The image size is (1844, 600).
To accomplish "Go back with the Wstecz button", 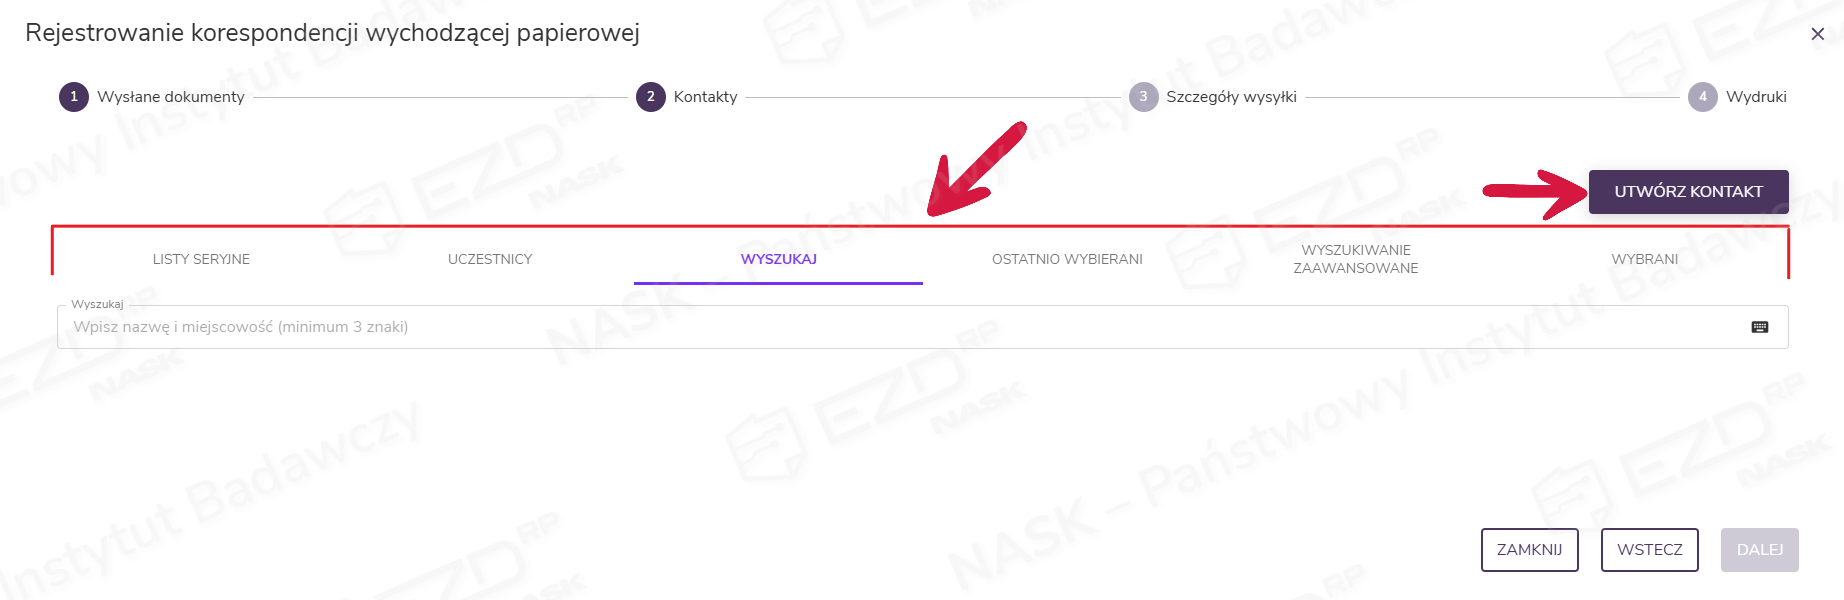I will click(1649, 550).
